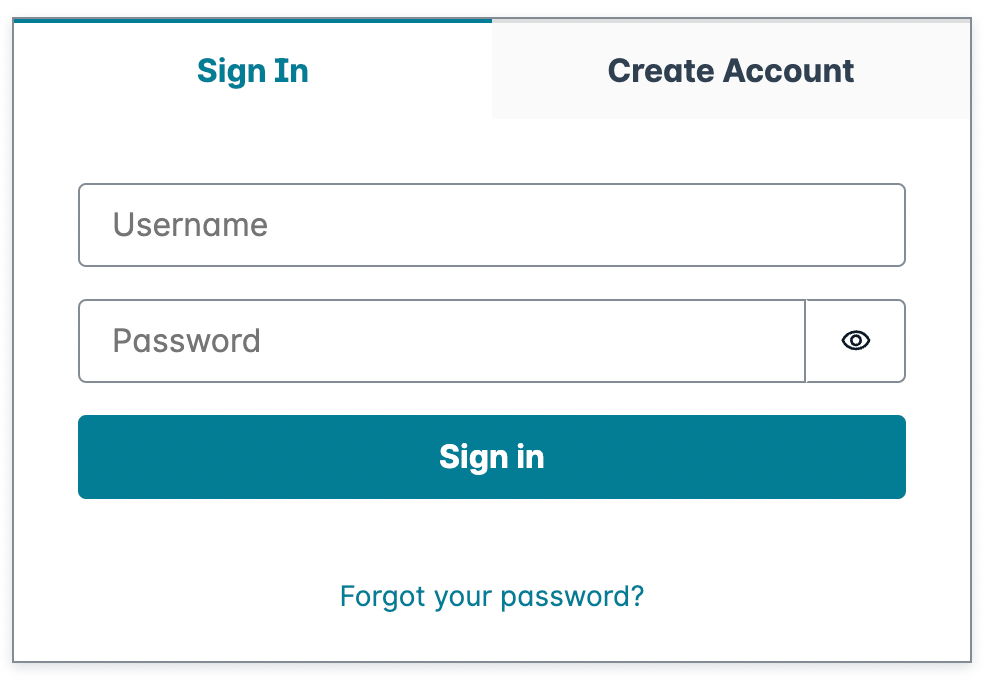Click inside the Username text box
Screen dimensions: 984x680
point(491,225)
